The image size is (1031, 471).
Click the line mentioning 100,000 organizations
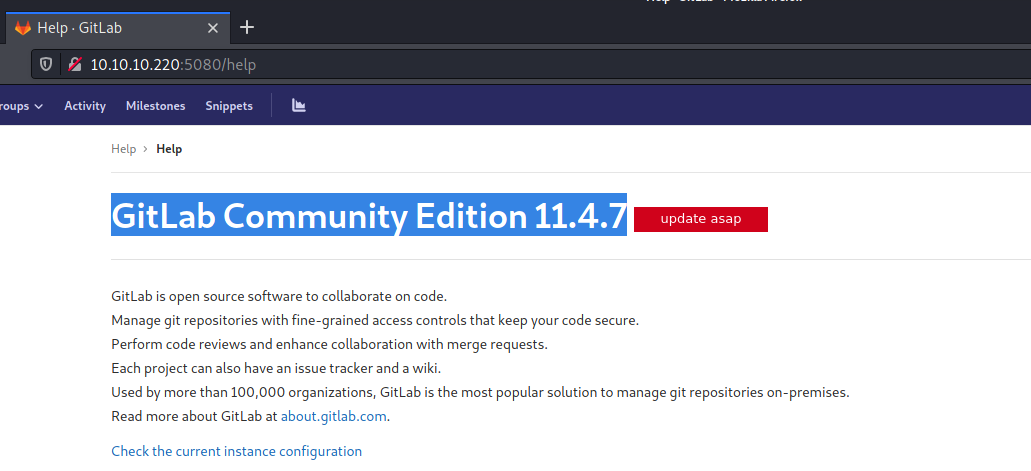click(x=480, y=393)
